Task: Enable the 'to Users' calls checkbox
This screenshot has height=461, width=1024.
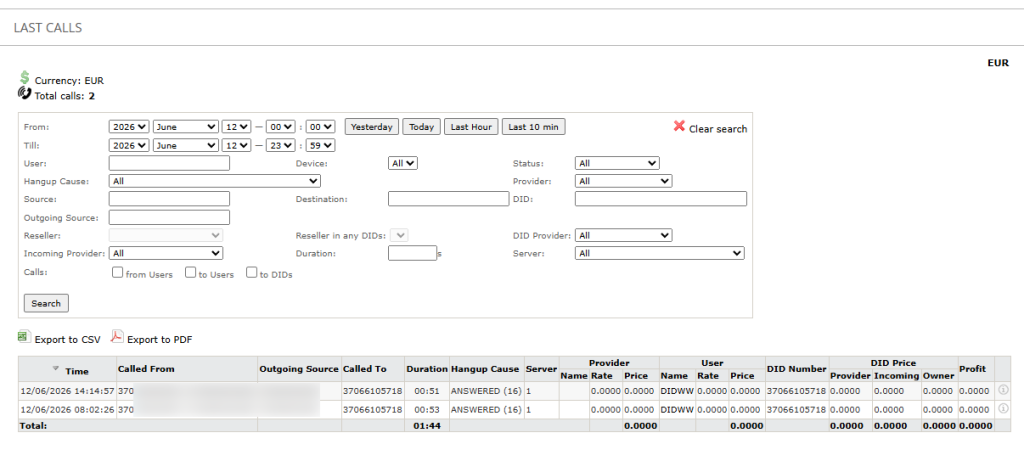Action: click(x=190, y=273)
